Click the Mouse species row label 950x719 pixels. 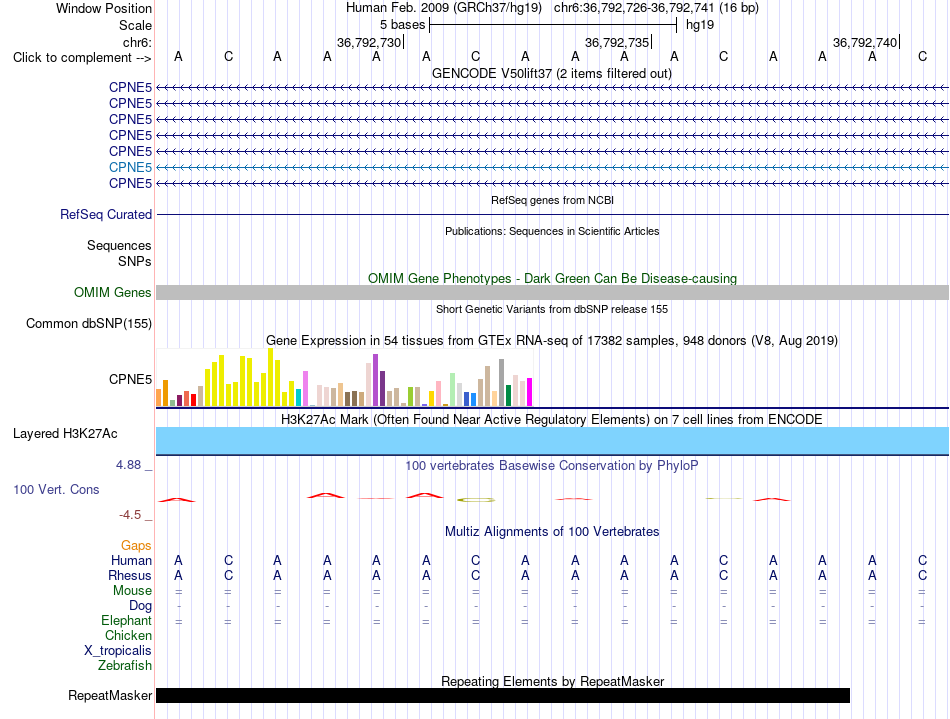tap(133, 591)
